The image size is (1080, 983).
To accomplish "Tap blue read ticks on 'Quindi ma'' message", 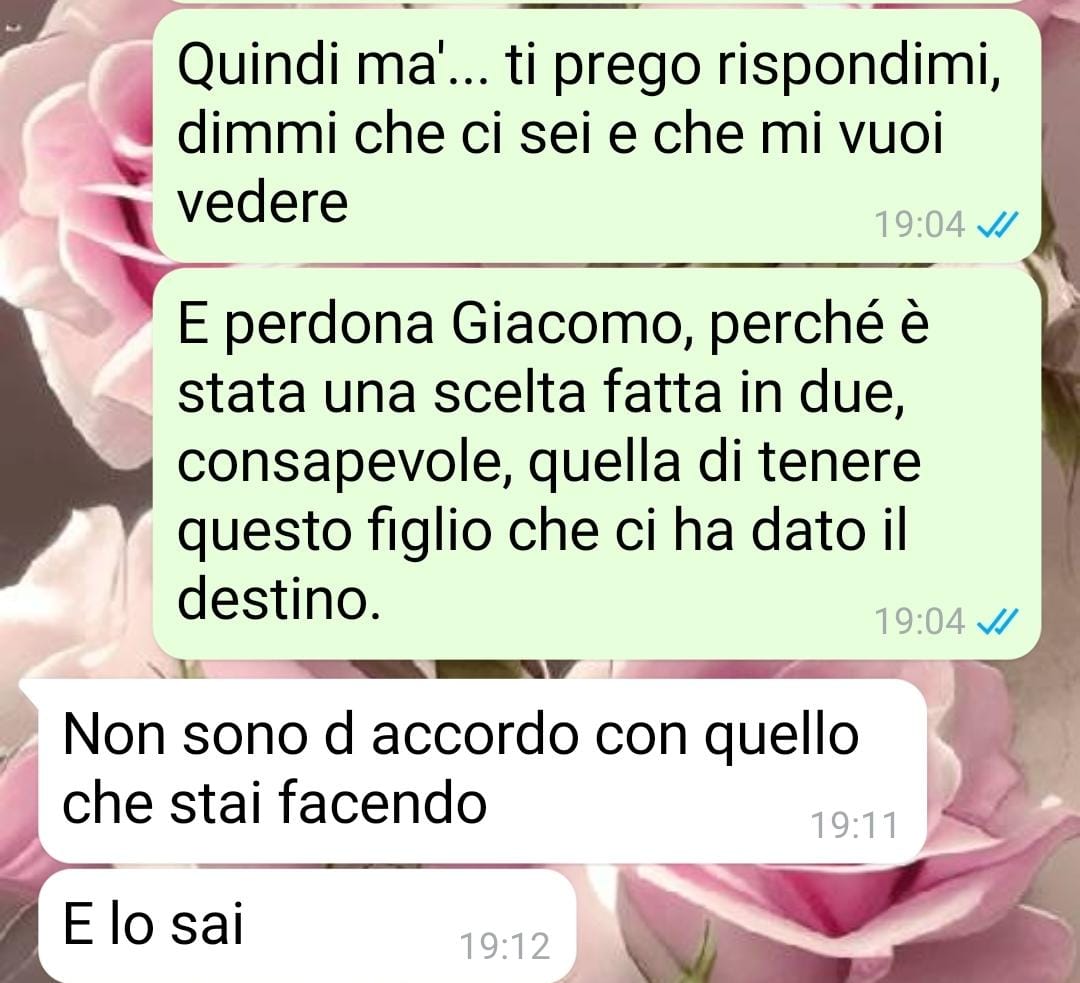I will pyautogui.click(x=997, y=225).
